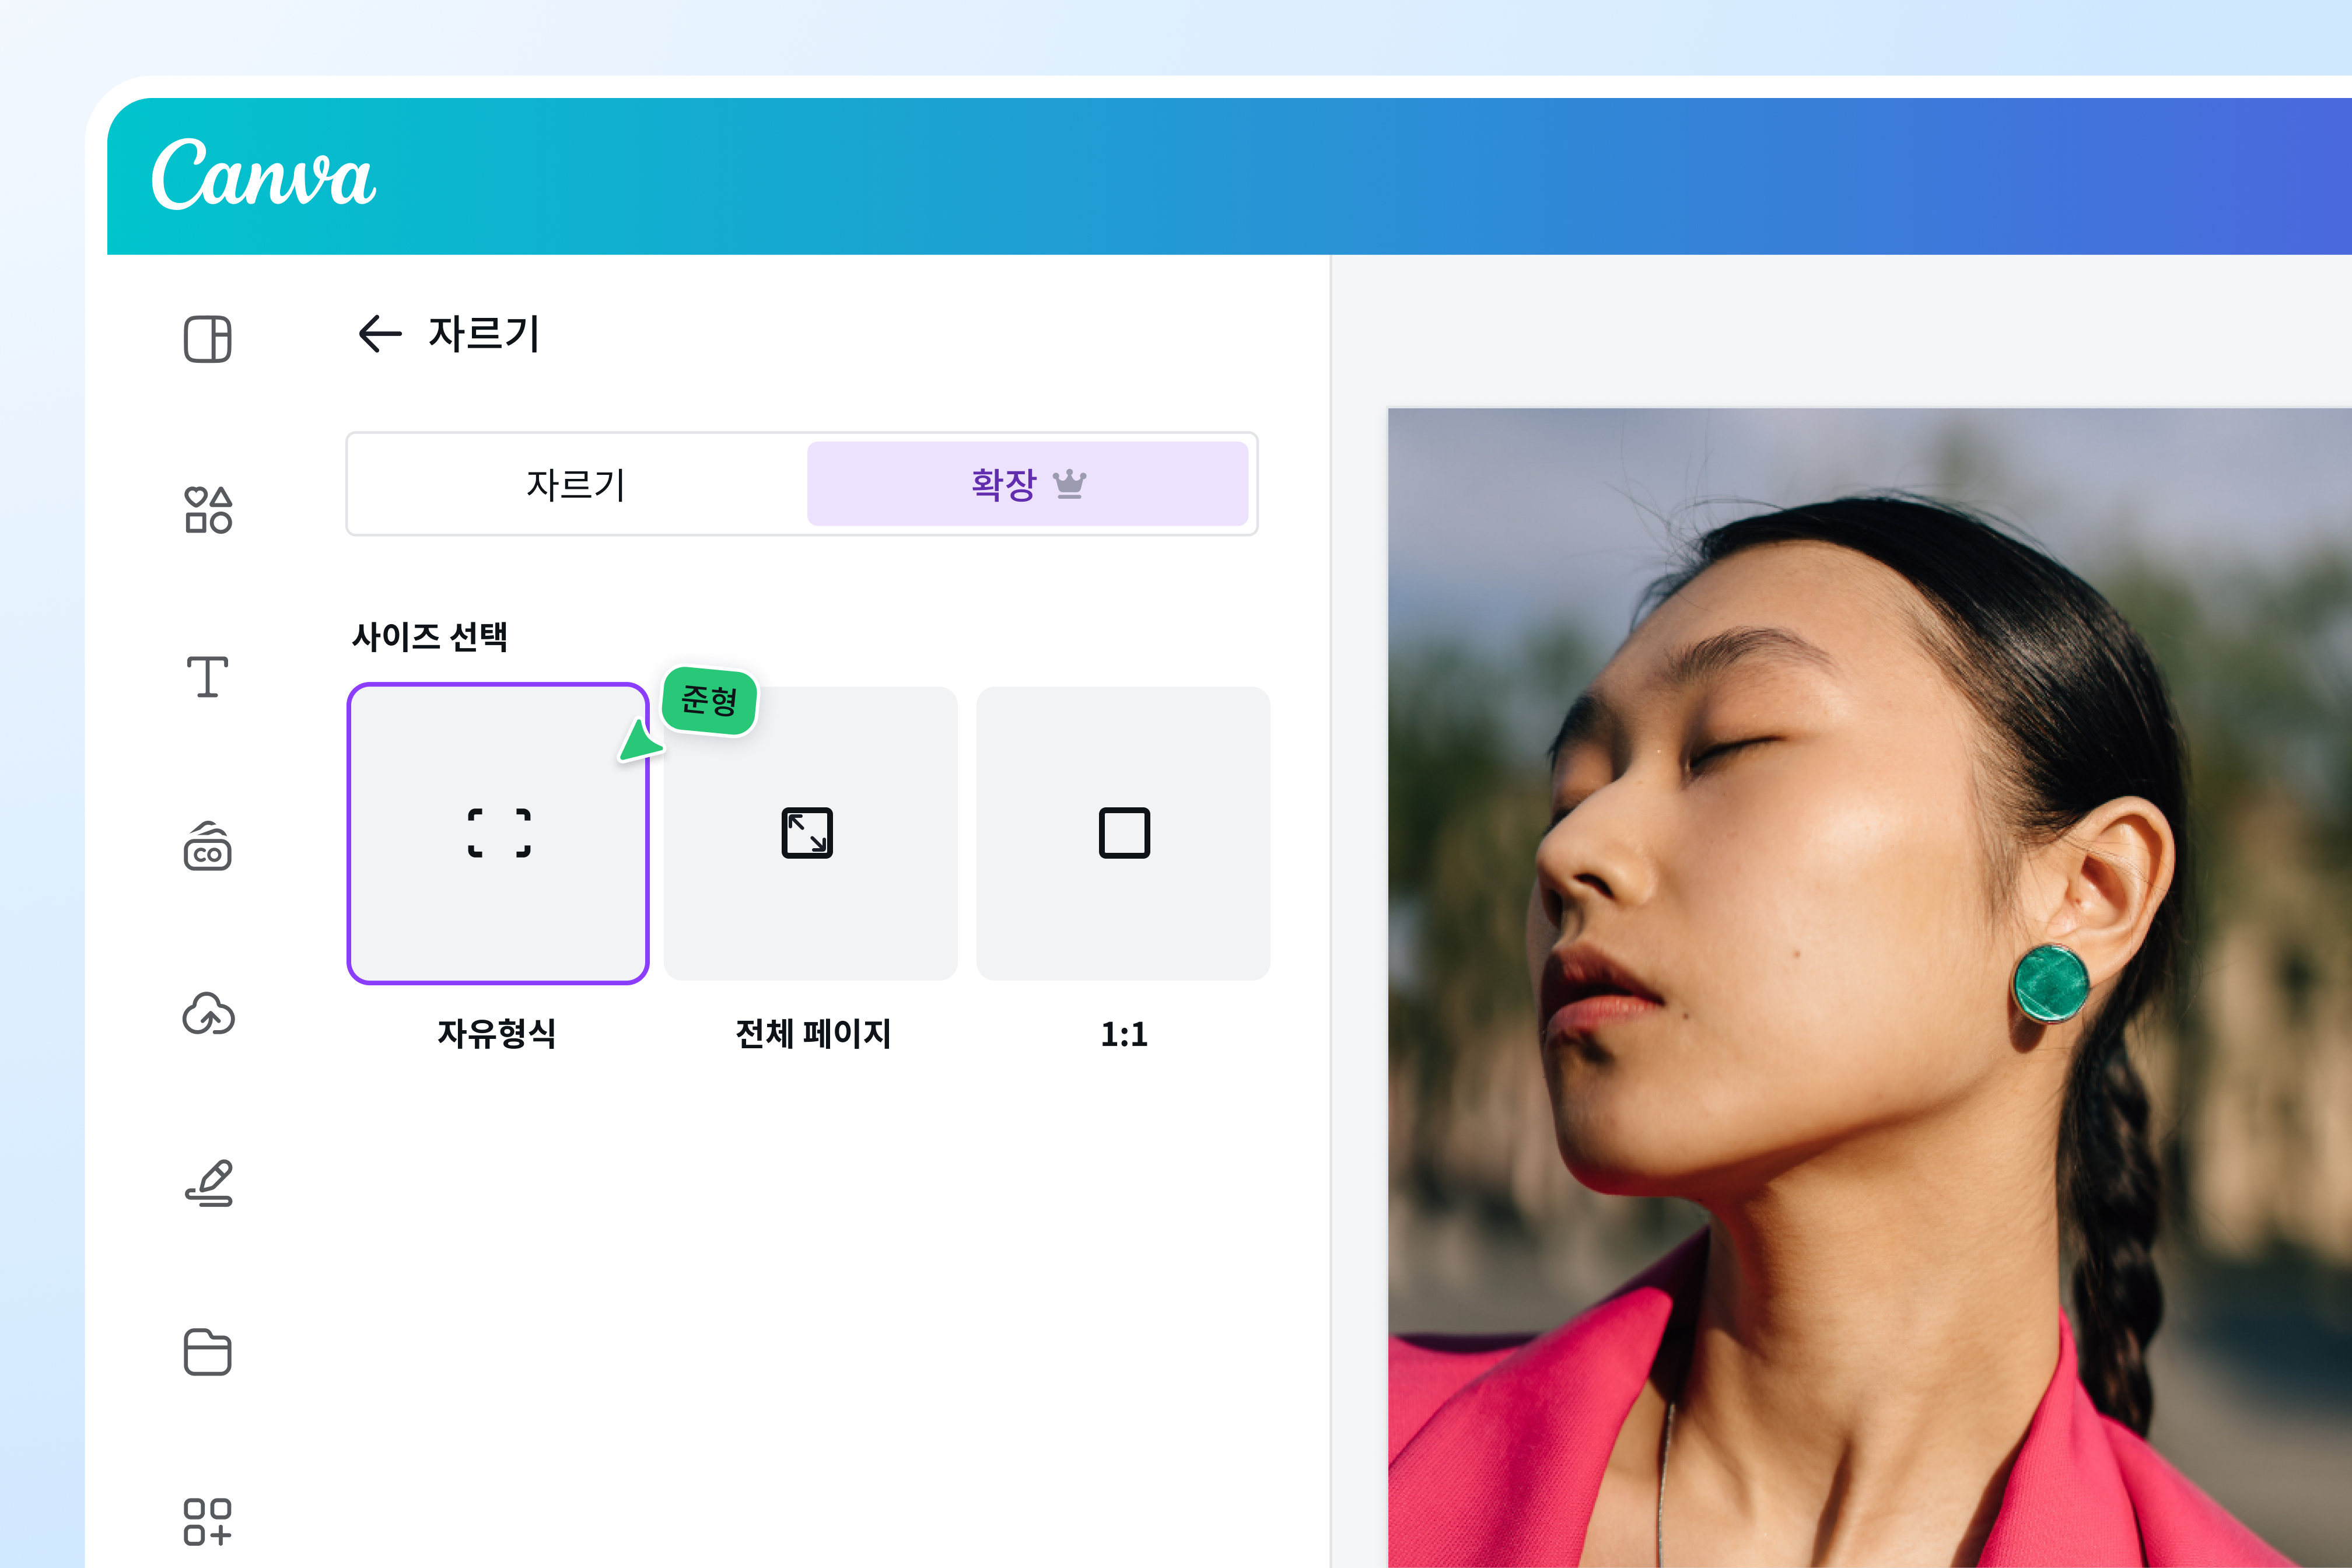The width and height of the screenshot is (2352, 1568).
Task: Select the Draw pen tool icon
Action: pyautogui.click(x=208, y=1183)
